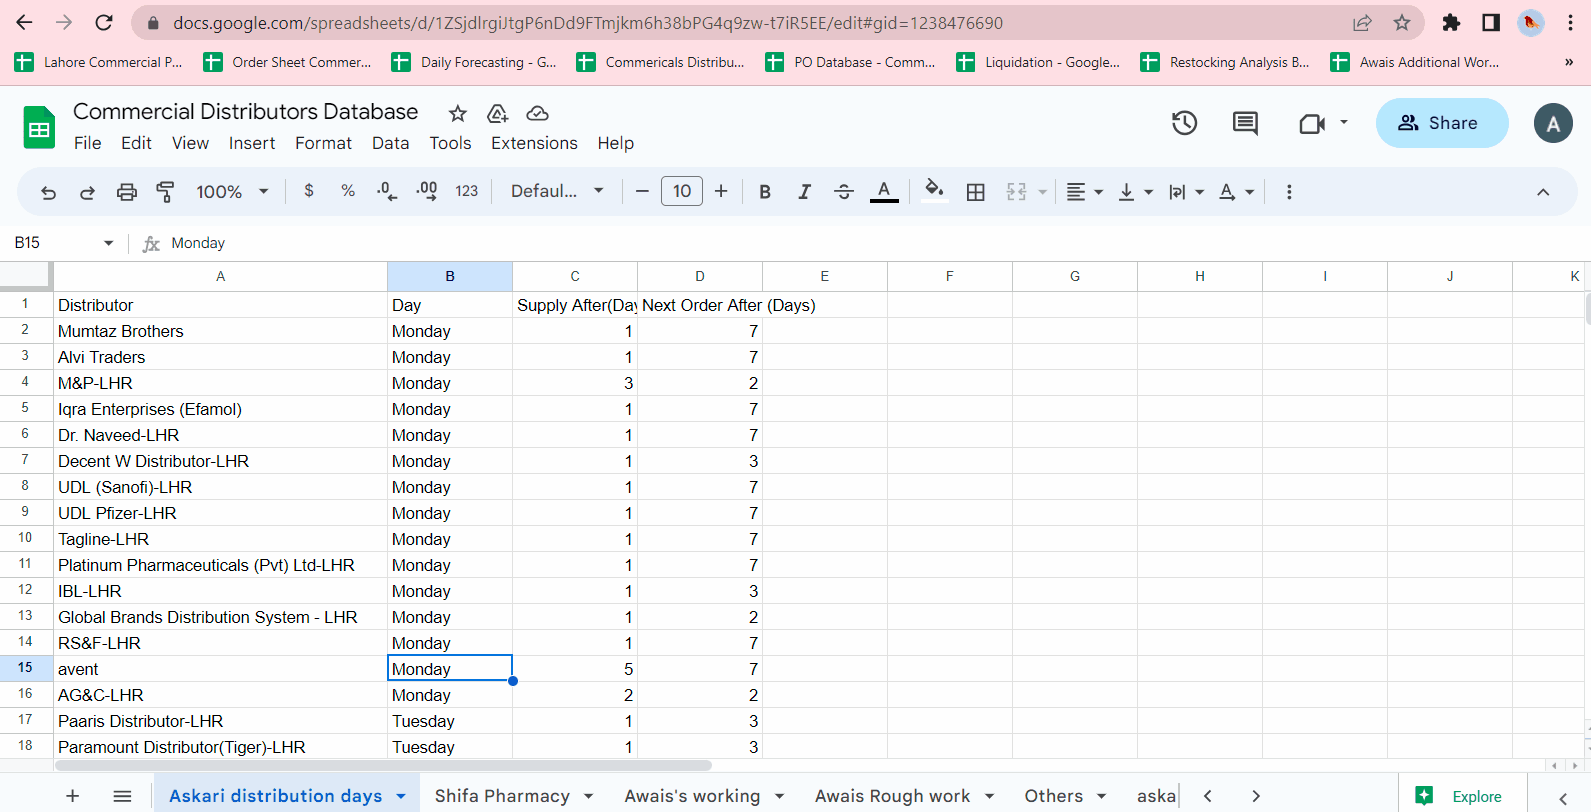Screen dimensions: 1591x812
Task: Toggle strikethrough formatting
Action: [844, 192]
